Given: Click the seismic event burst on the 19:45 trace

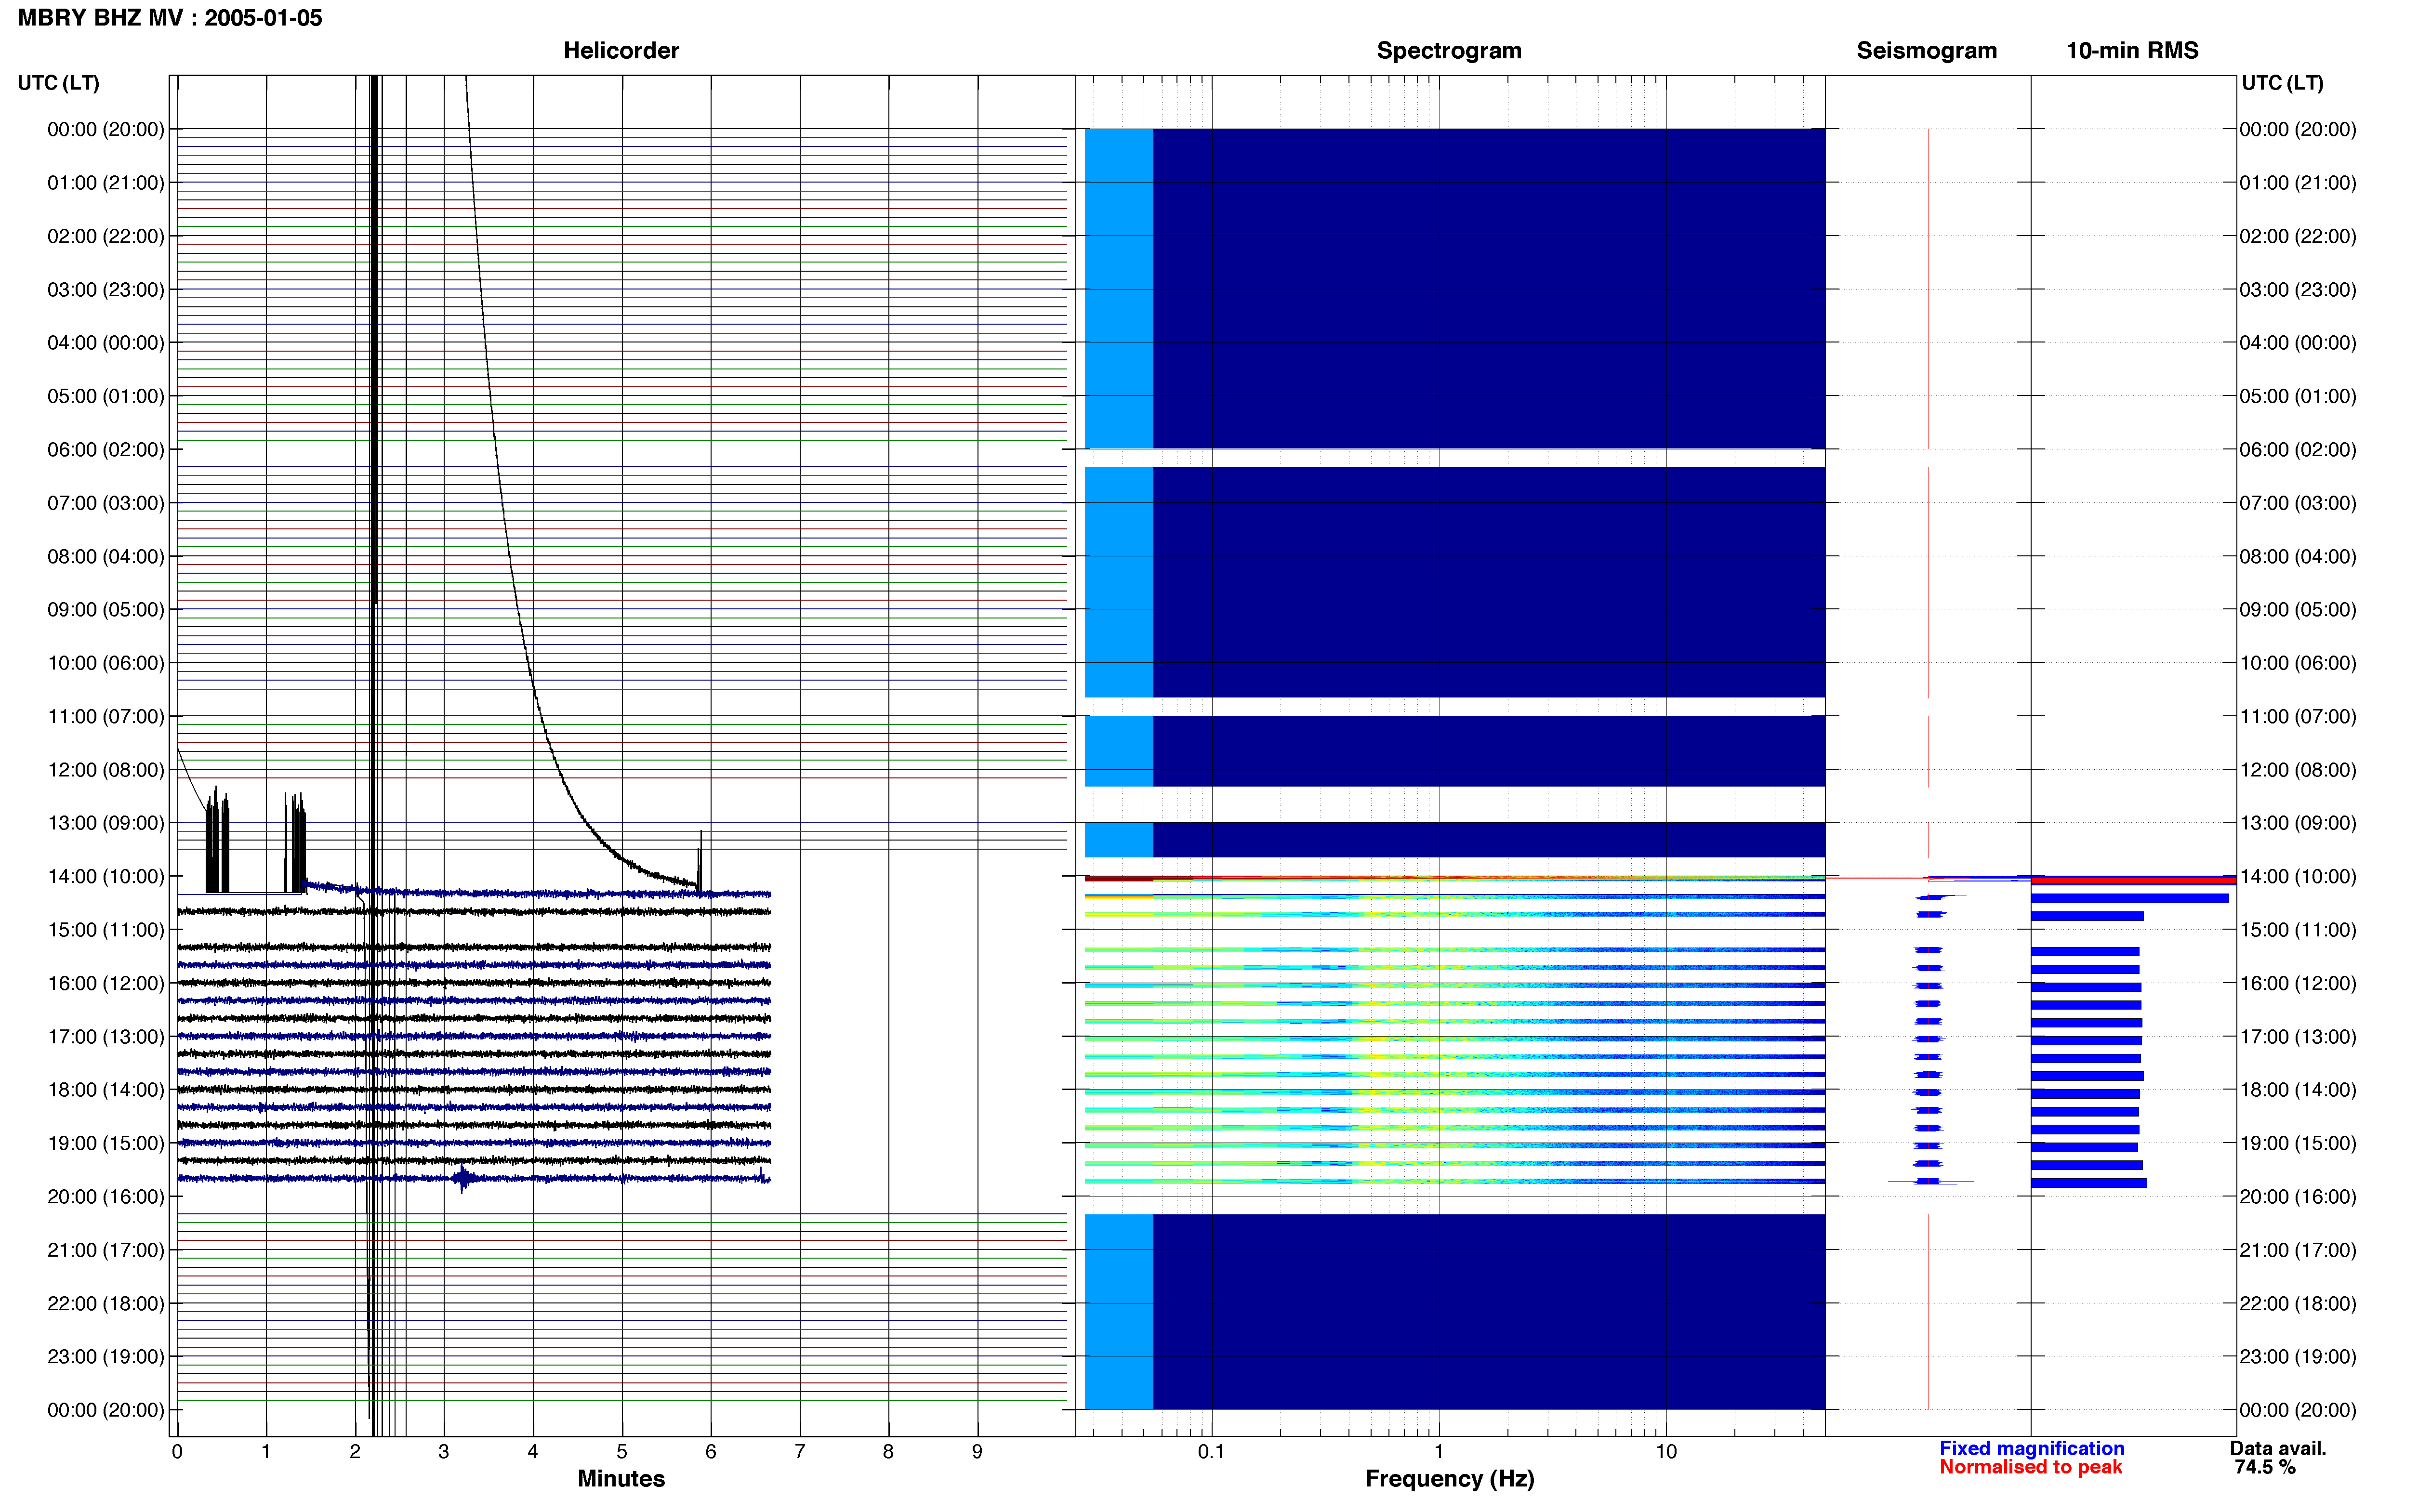Looking at the screenshot, I should coord(462,1179).
